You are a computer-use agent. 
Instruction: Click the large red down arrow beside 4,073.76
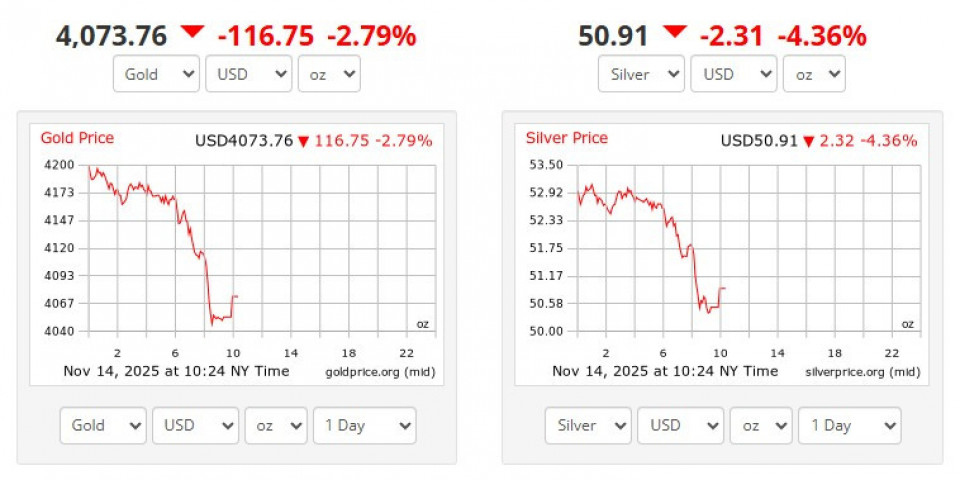(x=192, y=33)
